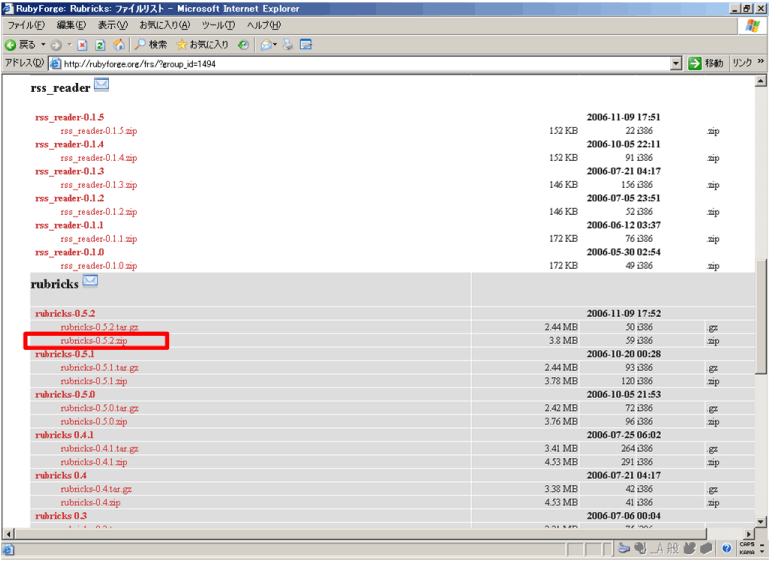Download rubricks-0.5.2.tar.gz
This screenshot has width=770, height=565.
99,327
